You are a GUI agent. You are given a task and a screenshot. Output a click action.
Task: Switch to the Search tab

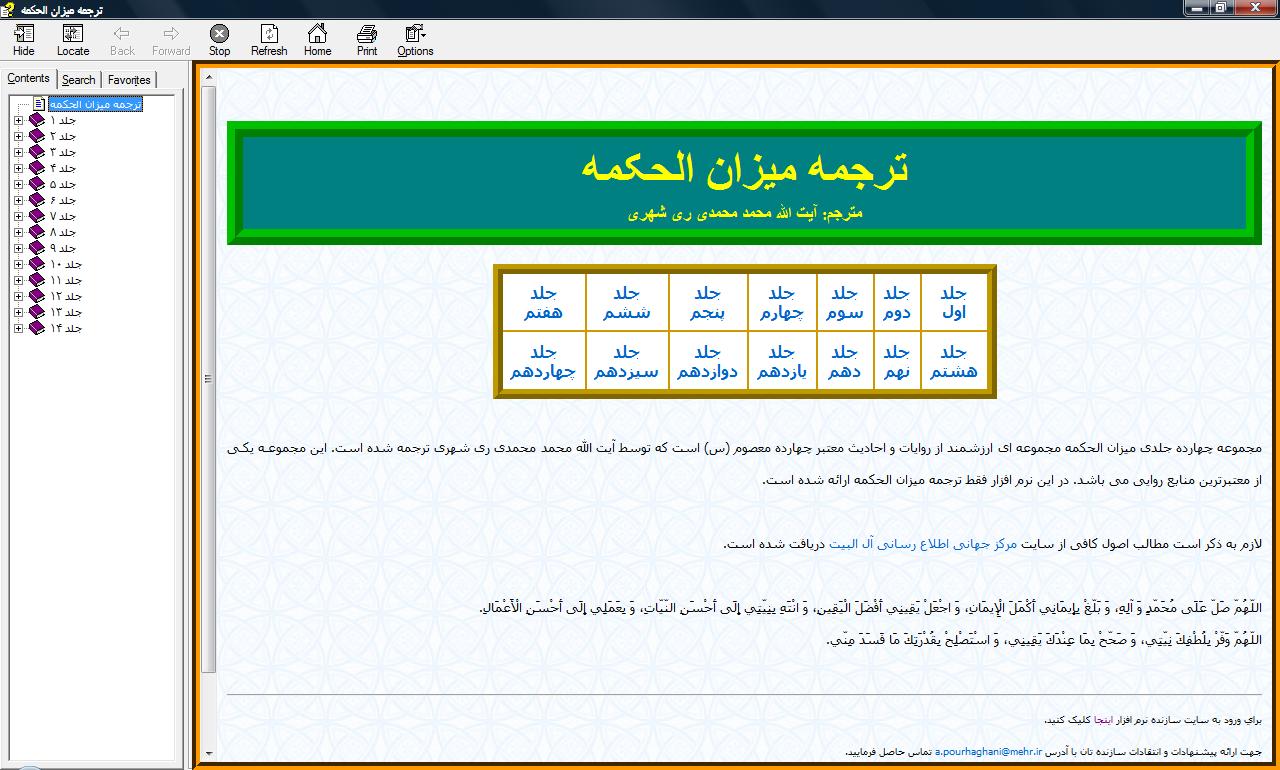tap(78, 80)
